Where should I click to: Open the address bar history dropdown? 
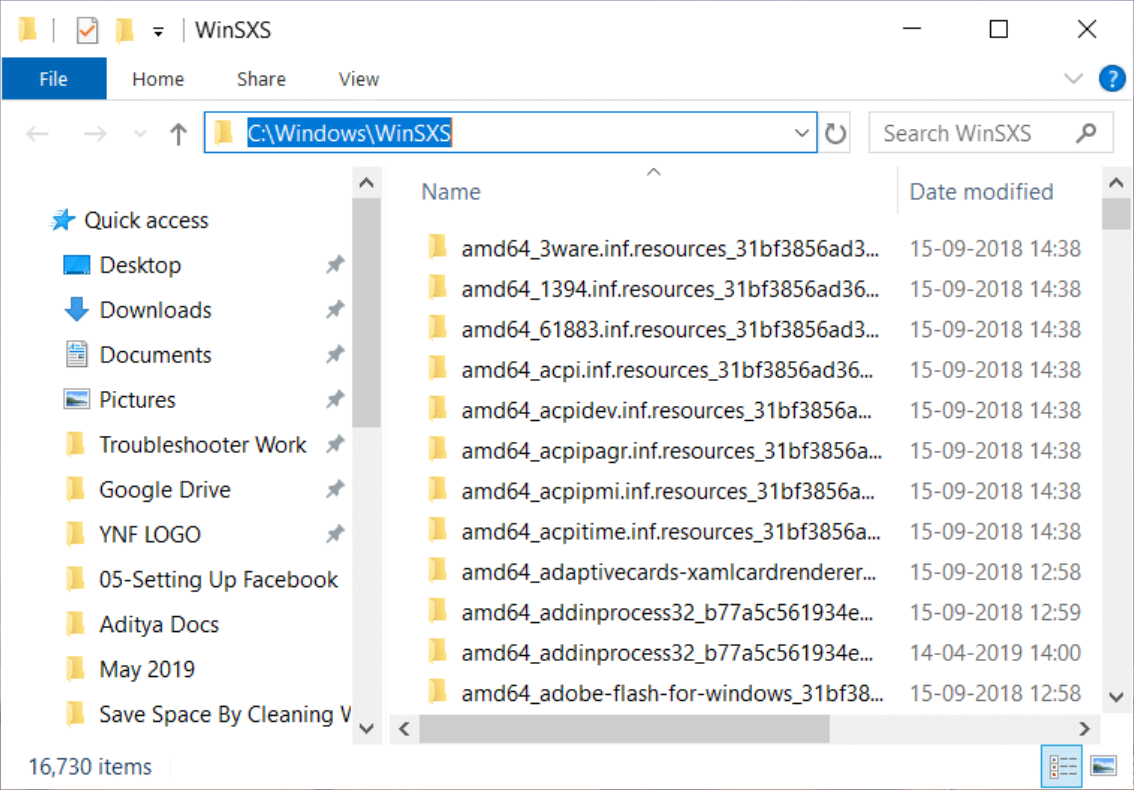[801, 134]
